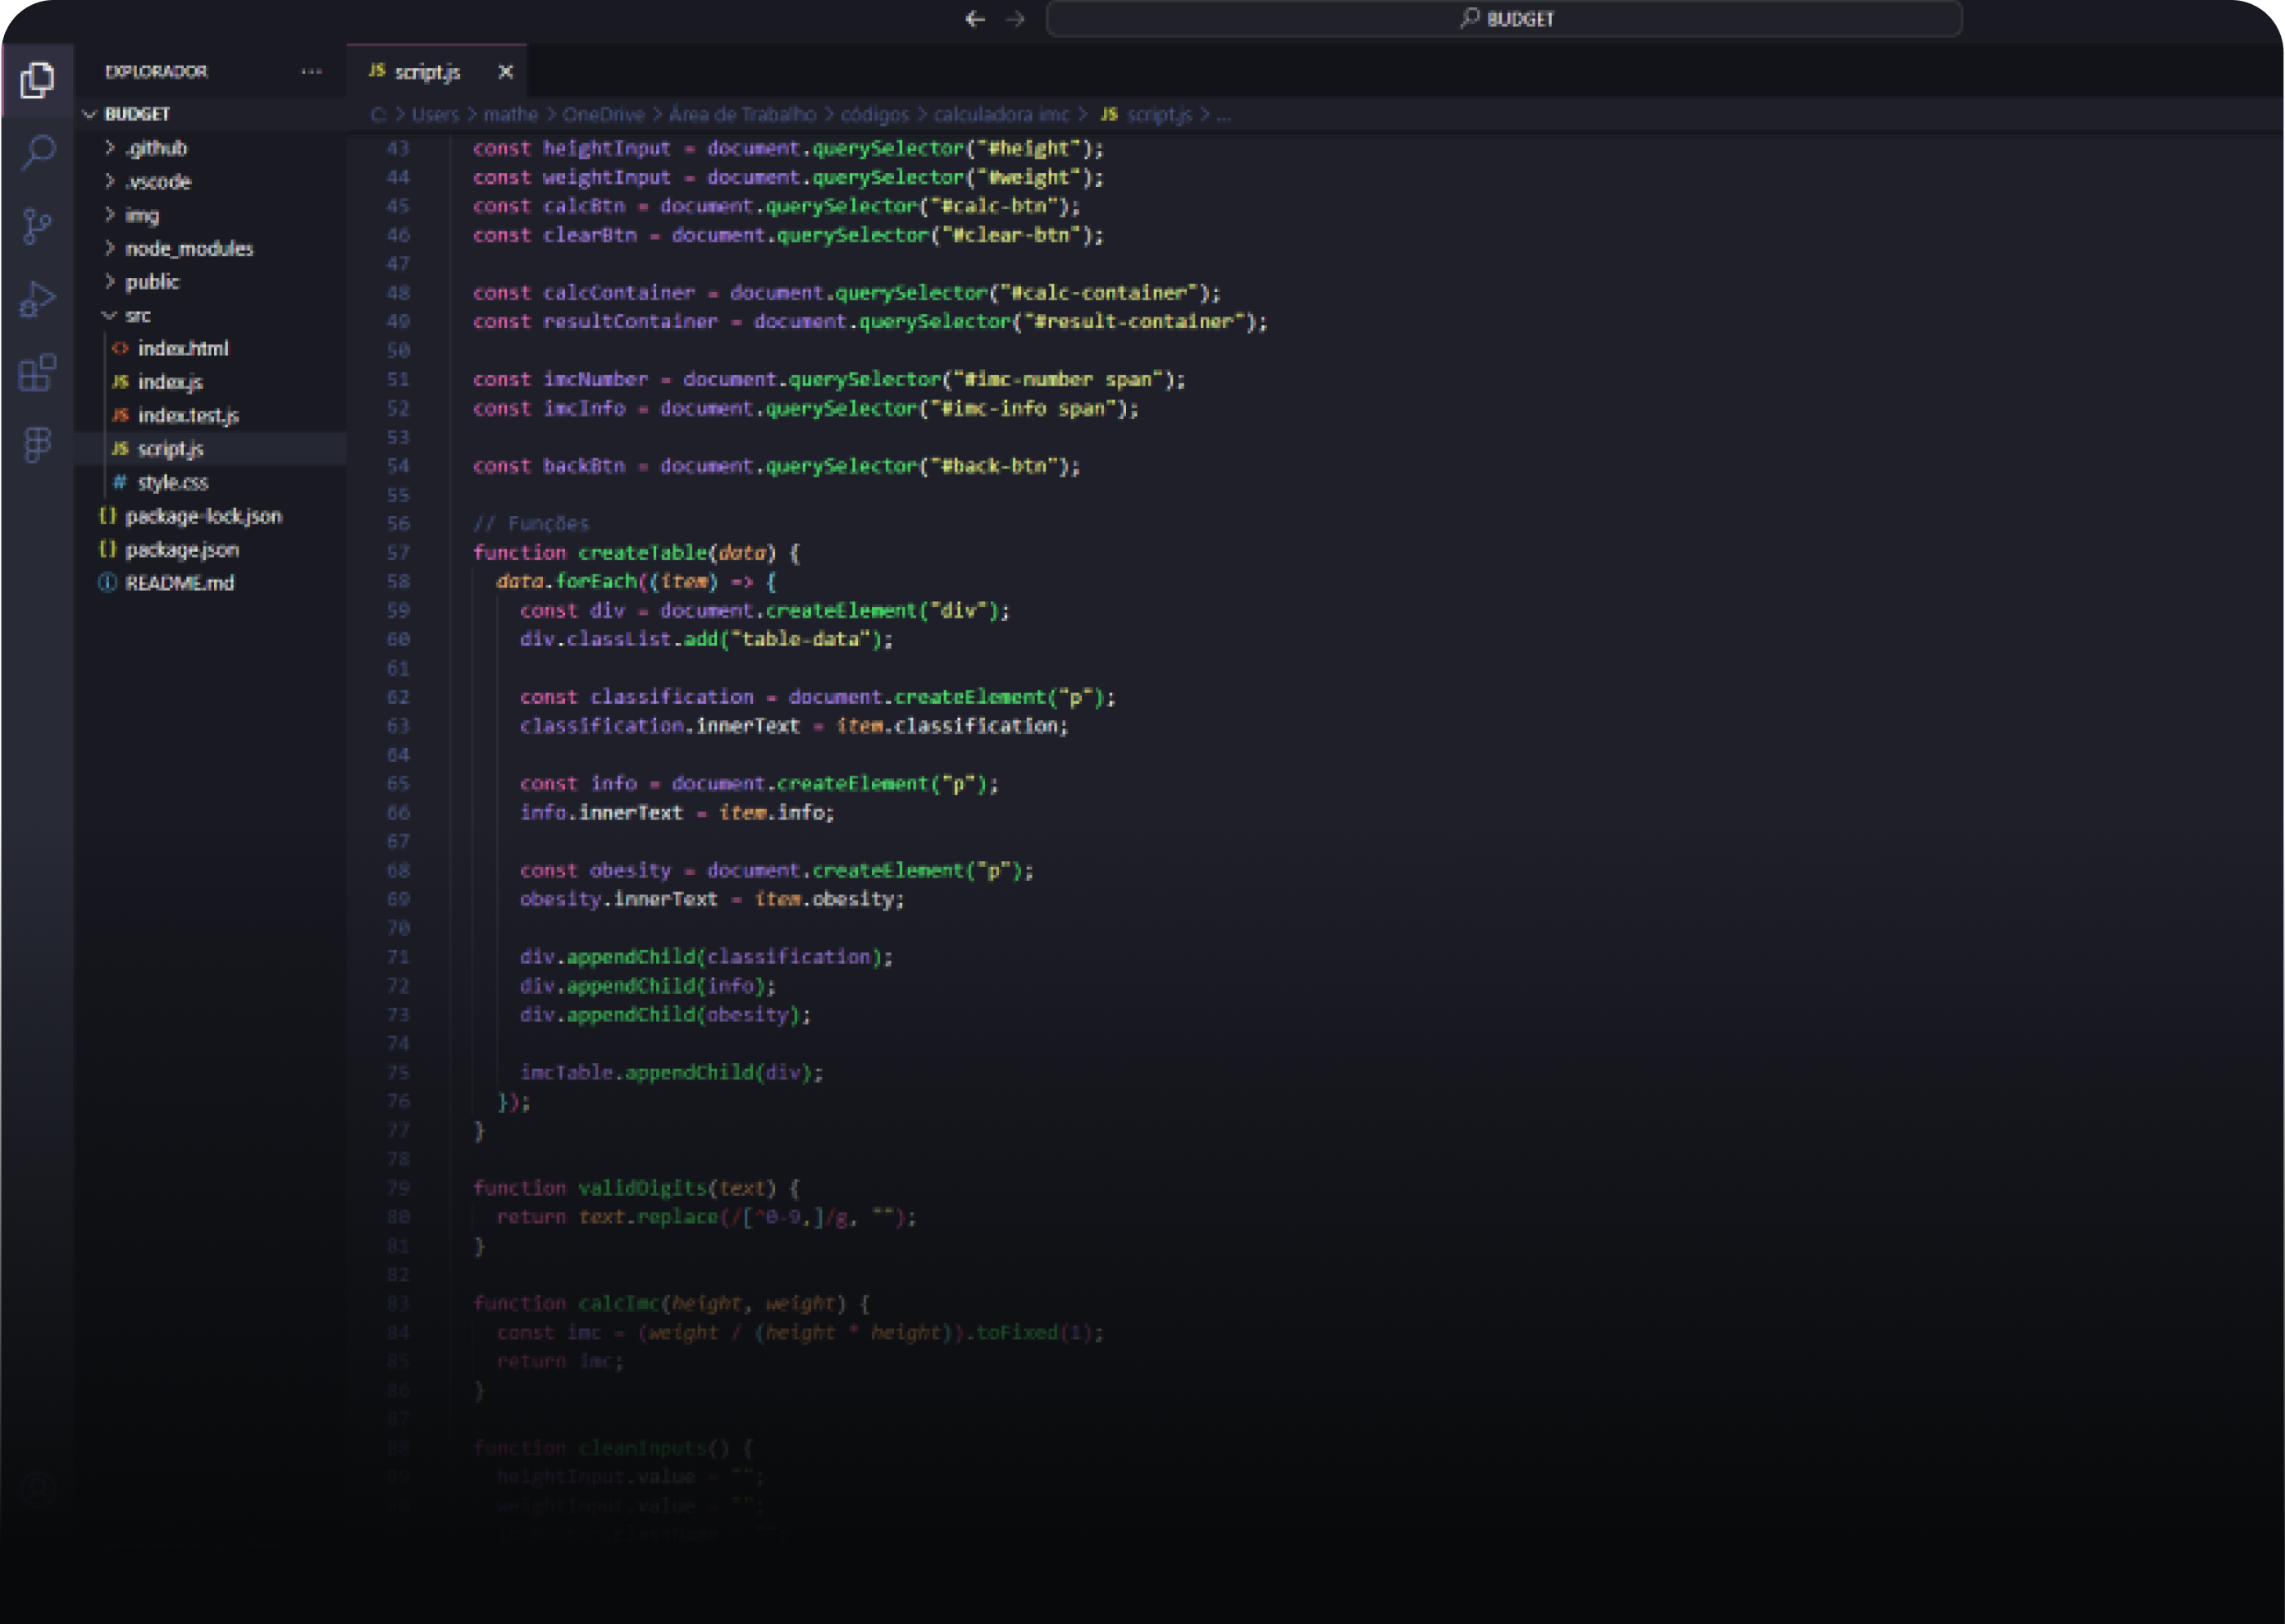This screenshot has height=1624, width=2285.
Task: Select the Explorer icon in the activity bar
Action: coord(37,81)
